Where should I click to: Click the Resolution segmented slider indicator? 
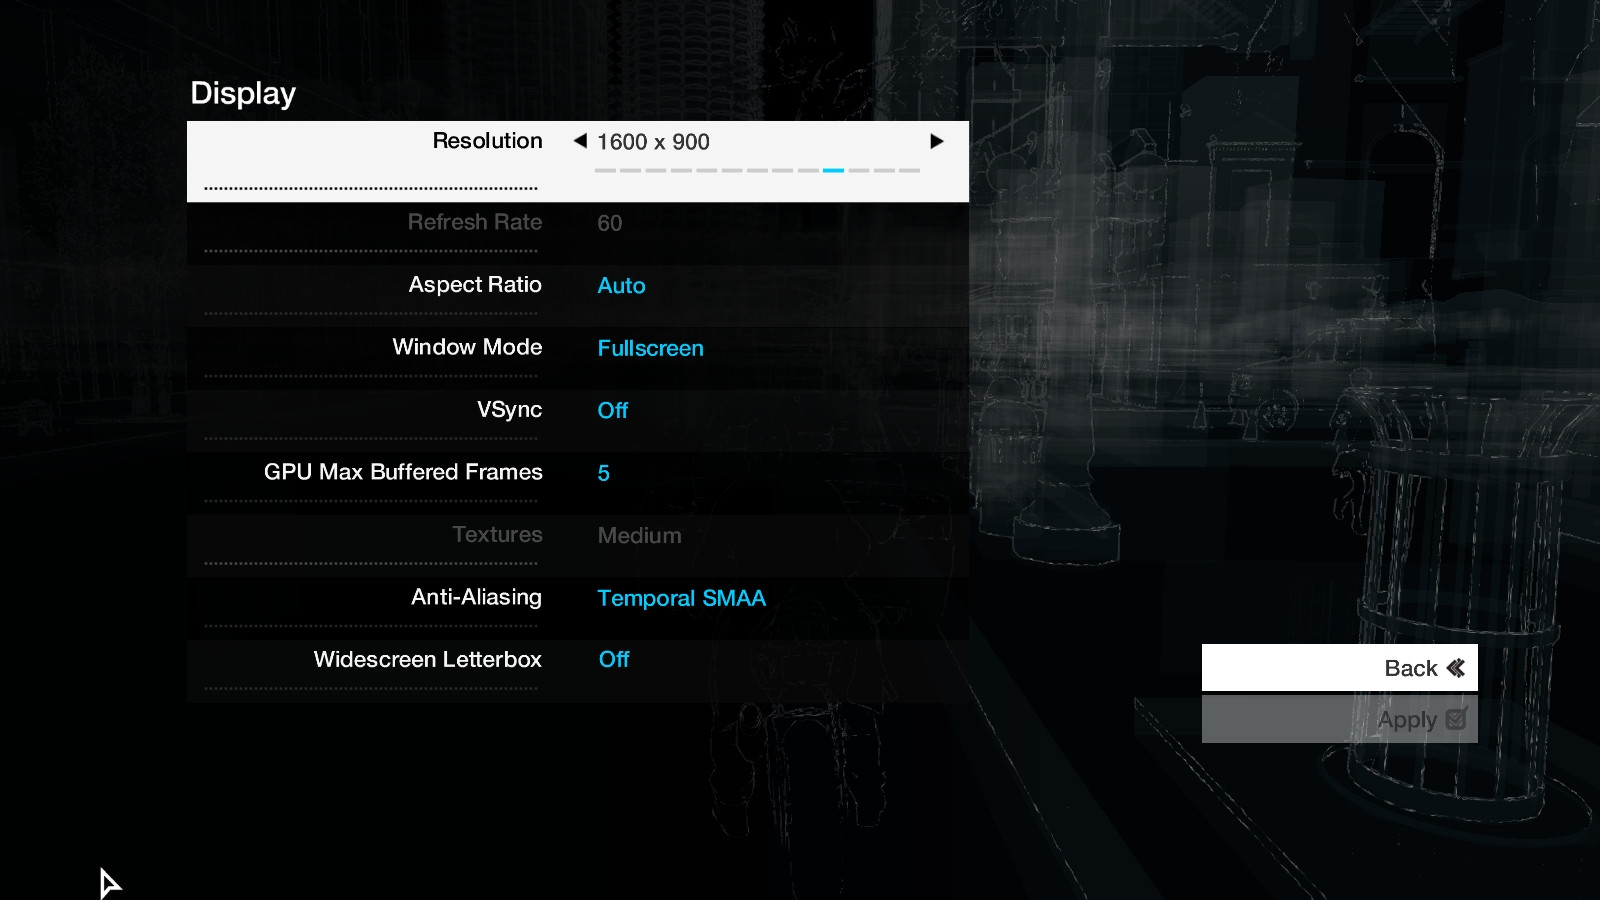757,171
